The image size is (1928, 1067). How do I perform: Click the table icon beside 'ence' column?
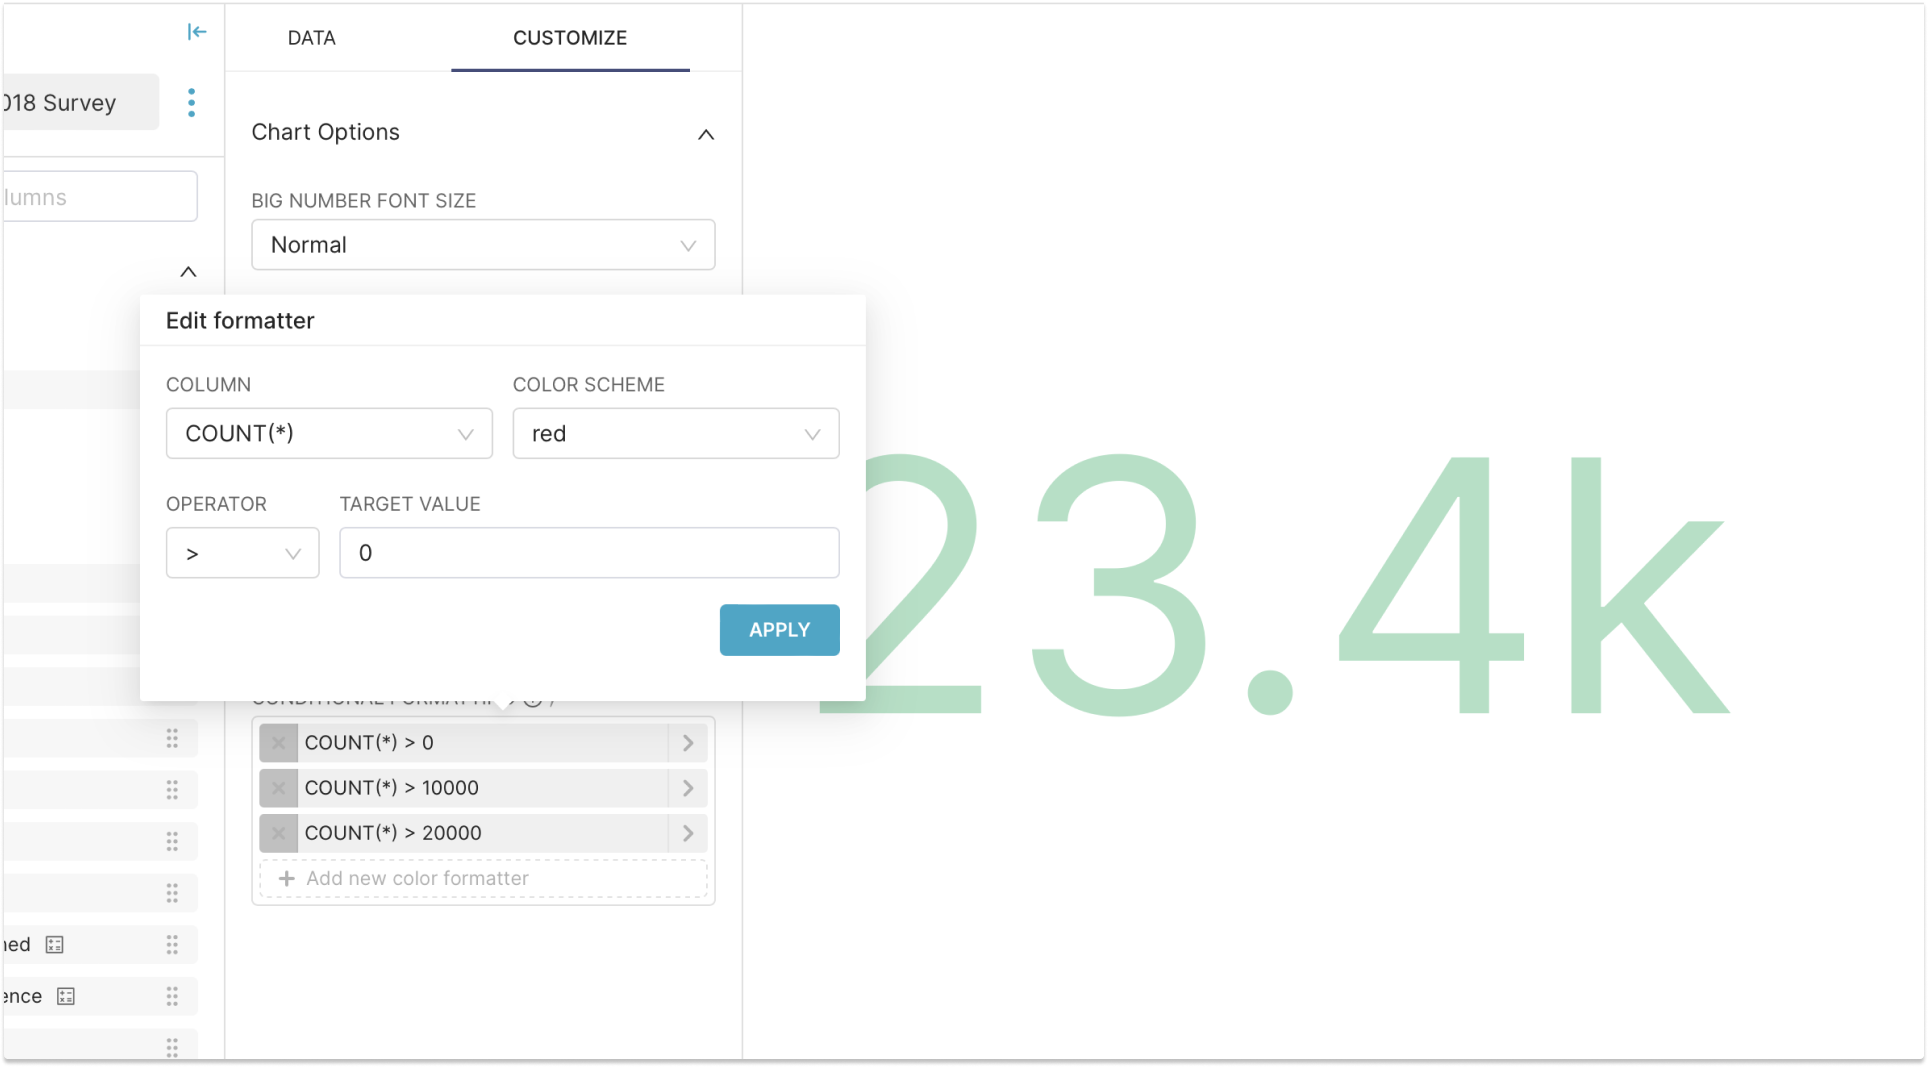click(66, 996)
